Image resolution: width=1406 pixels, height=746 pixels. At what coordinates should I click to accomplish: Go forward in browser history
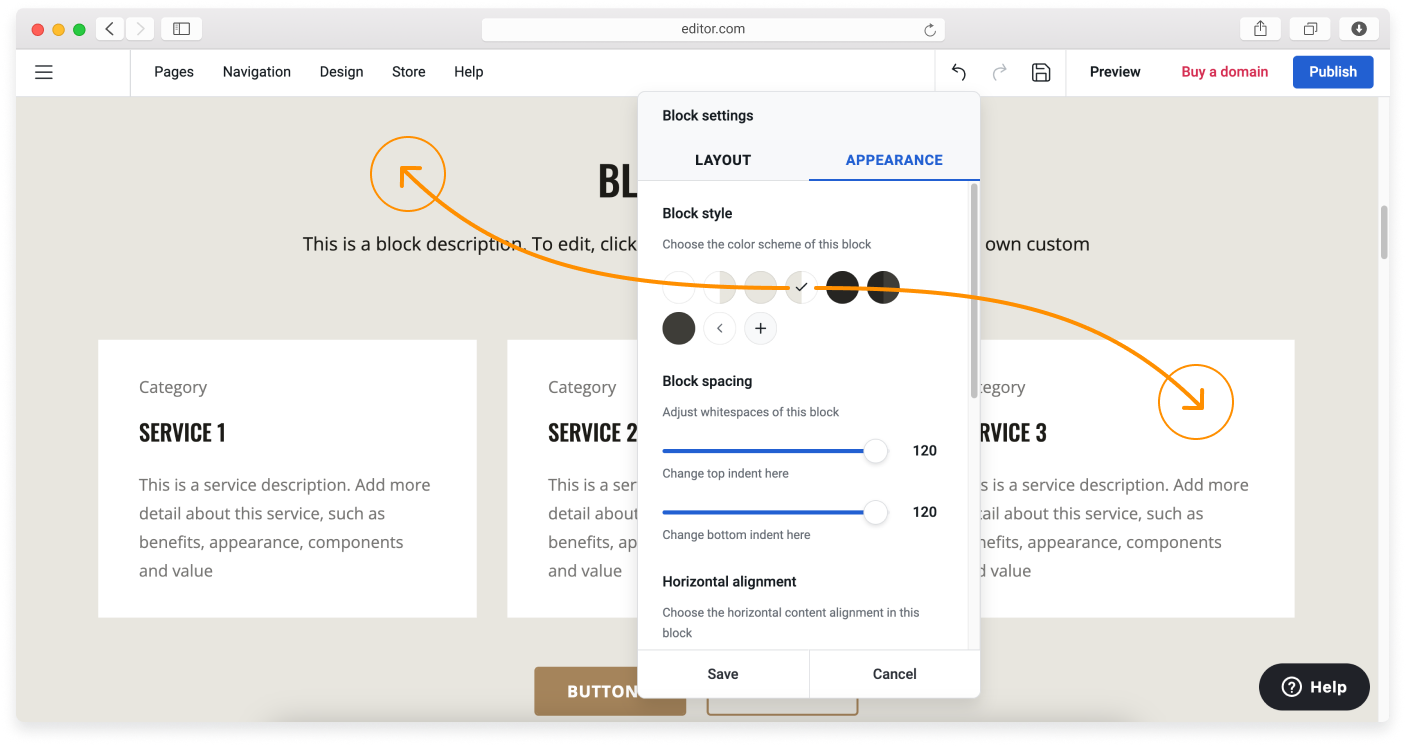(140, 29)
